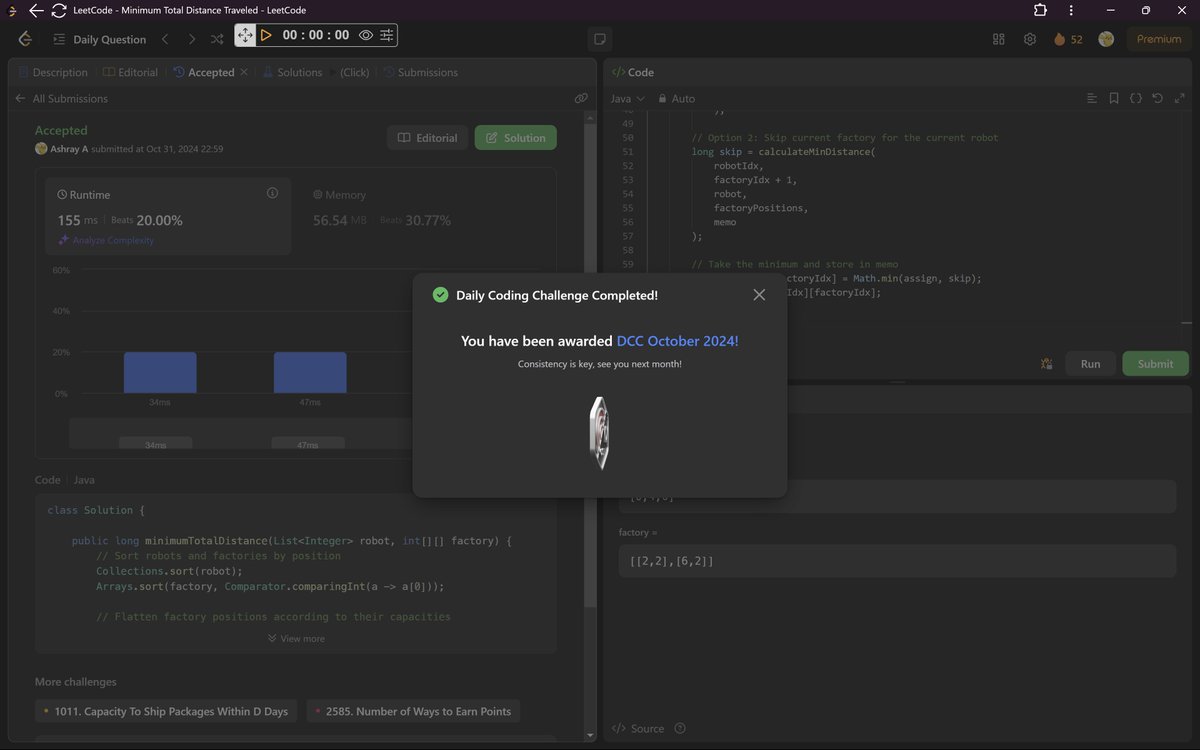Select the Accepted tab
The width and height of the screenshot is (1200, 750).
click(203, 72)
